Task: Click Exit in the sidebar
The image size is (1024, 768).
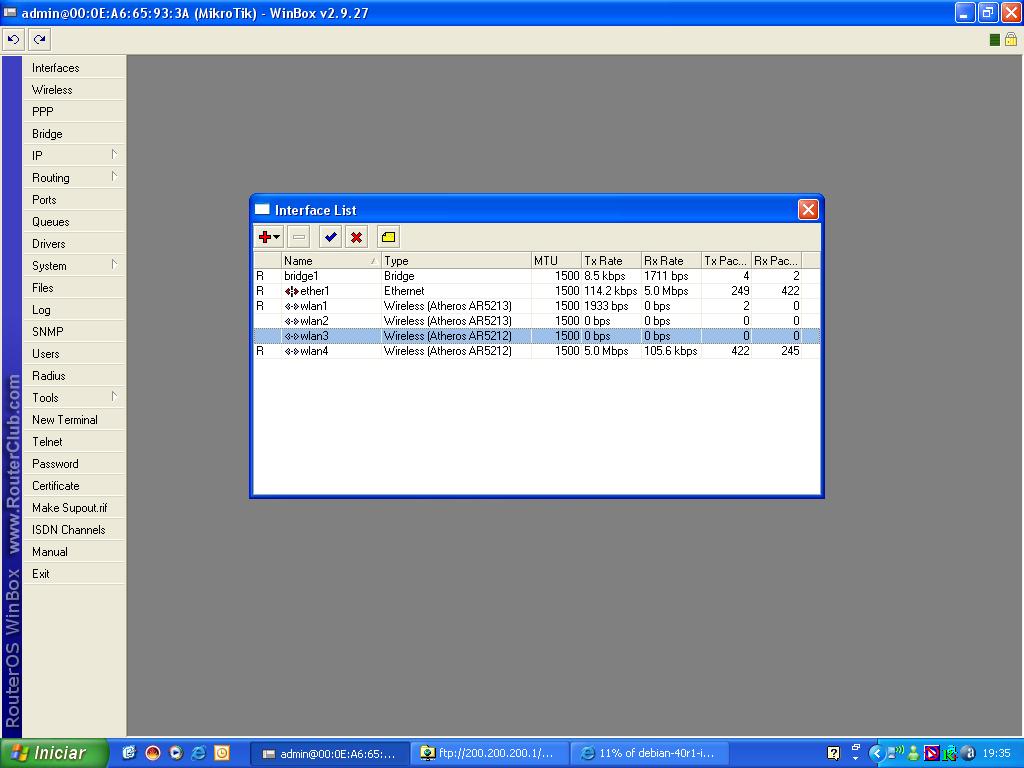Action: [x=74, y=573]
